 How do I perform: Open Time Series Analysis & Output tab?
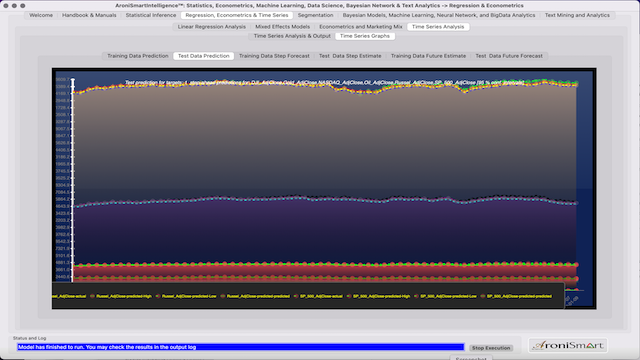[x=292, y=36]
